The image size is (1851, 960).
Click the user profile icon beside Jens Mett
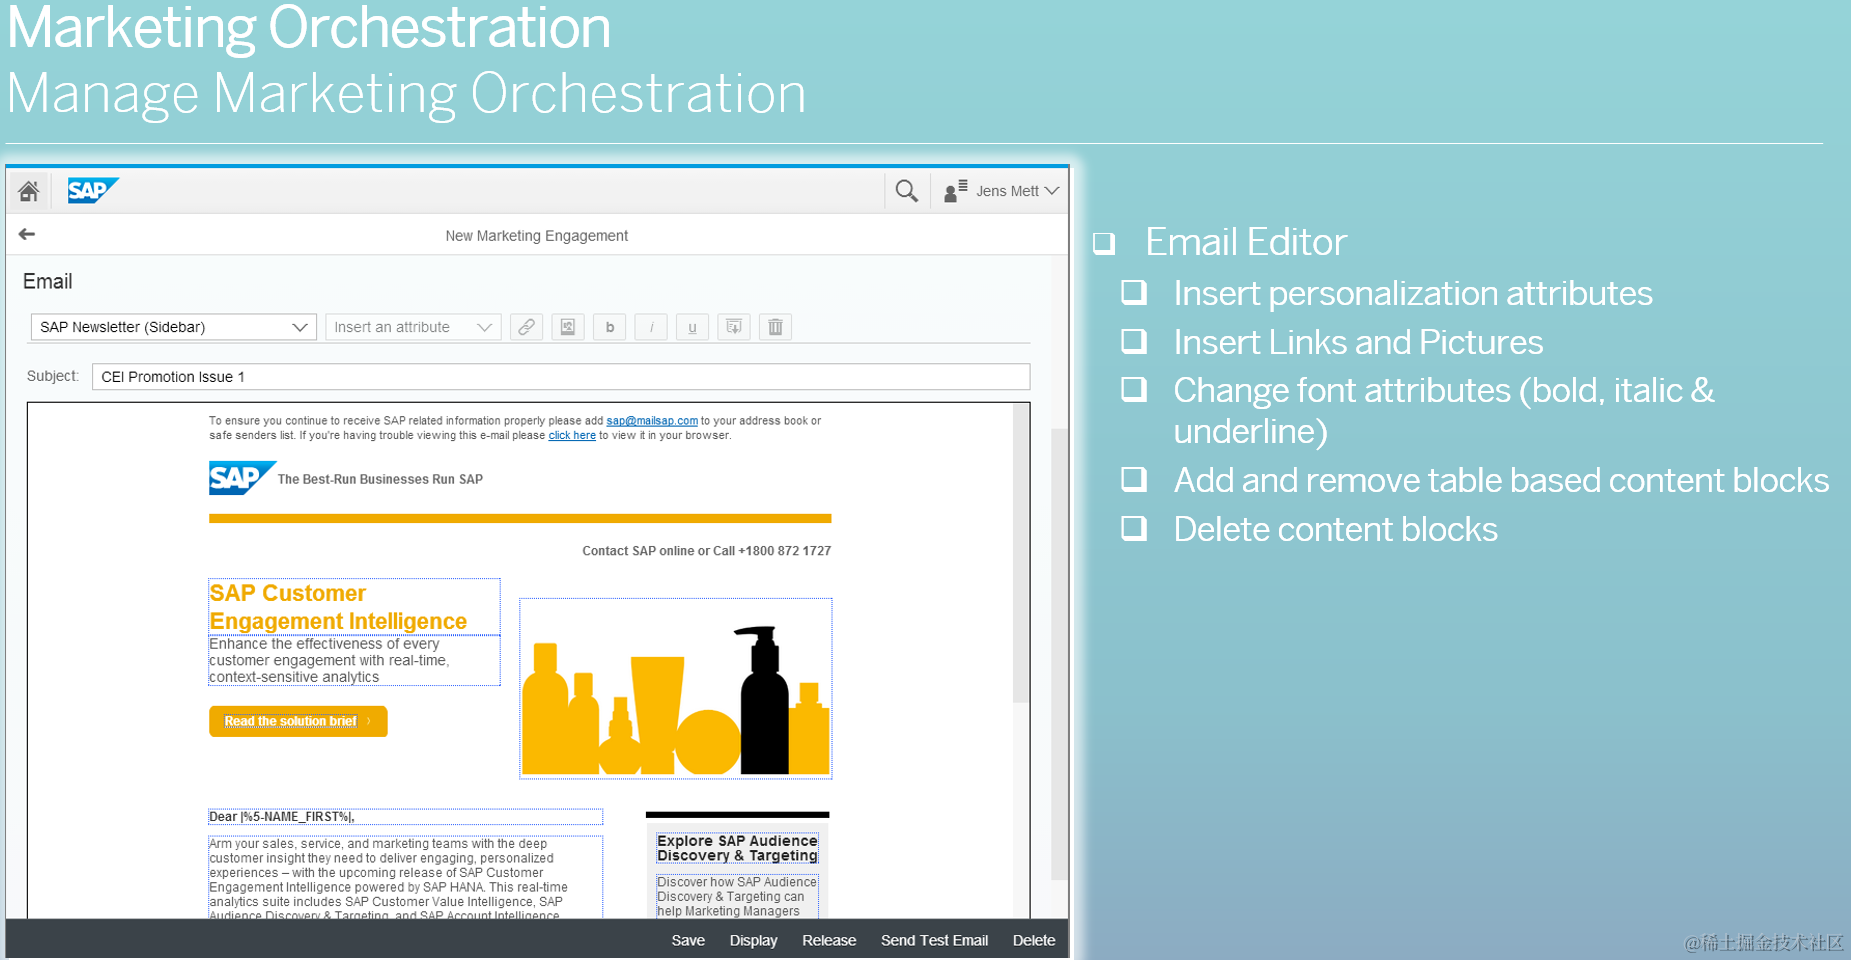tap(955, 191)
